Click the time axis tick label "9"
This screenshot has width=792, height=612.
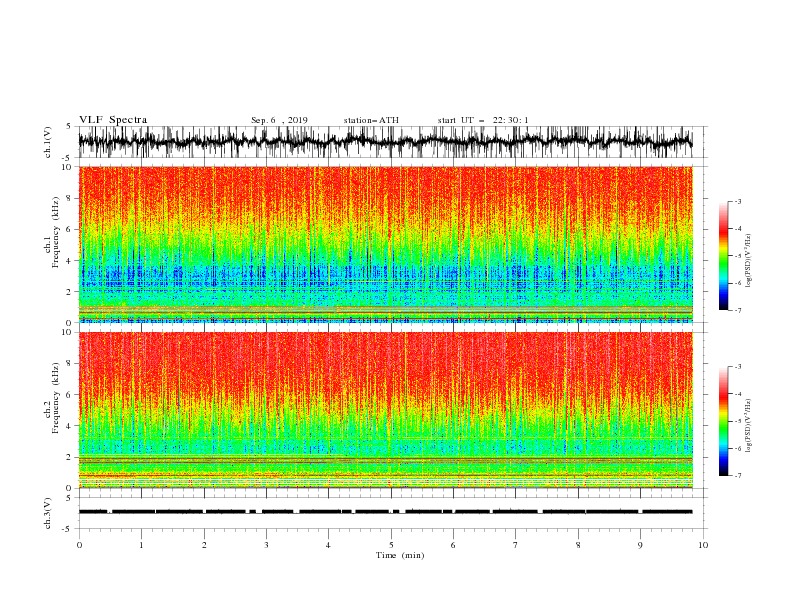pyautogui.click(x=640, y=545)
